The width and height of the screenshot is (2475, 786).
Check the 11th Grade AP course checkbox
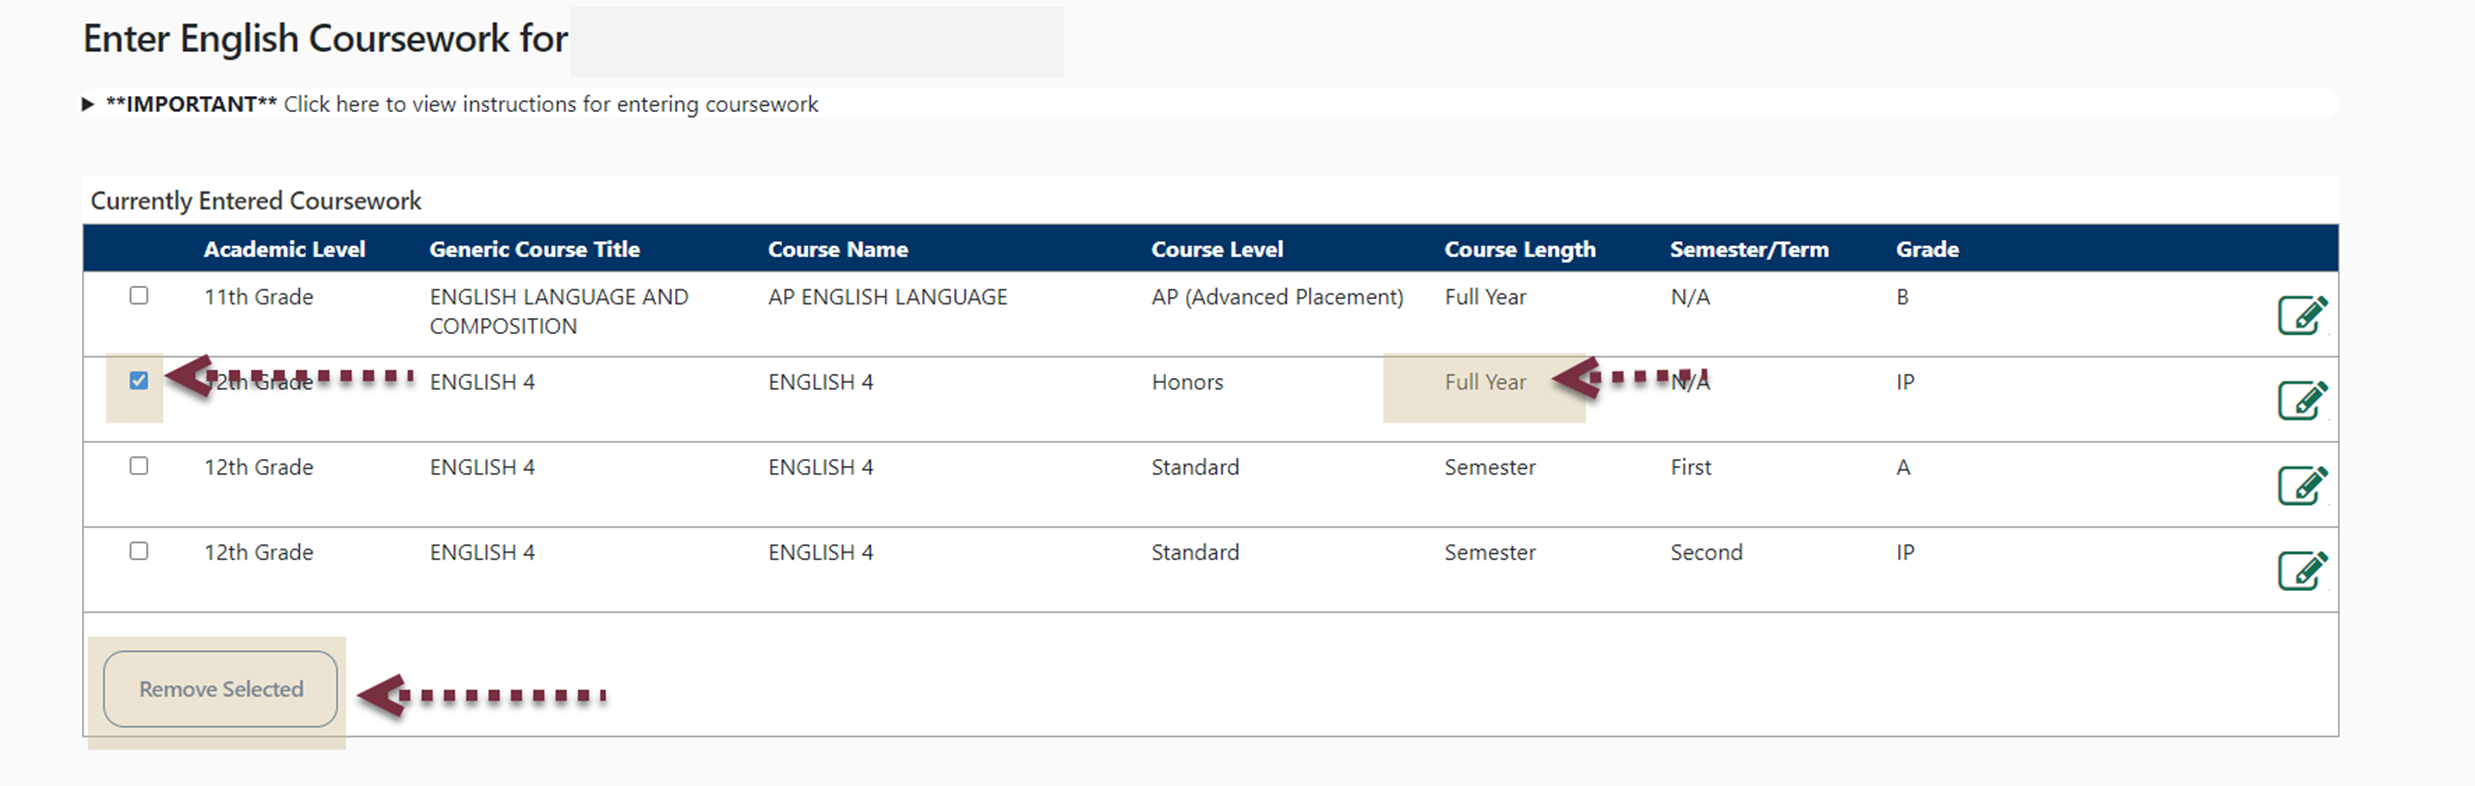tap(139, 296)
